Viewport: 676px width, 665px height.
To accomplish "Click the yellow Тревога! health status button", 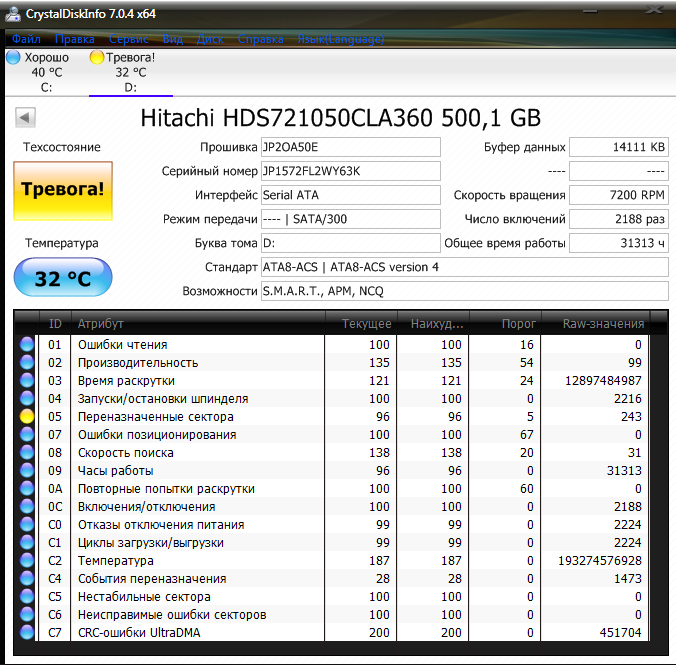I will (63, 191).
